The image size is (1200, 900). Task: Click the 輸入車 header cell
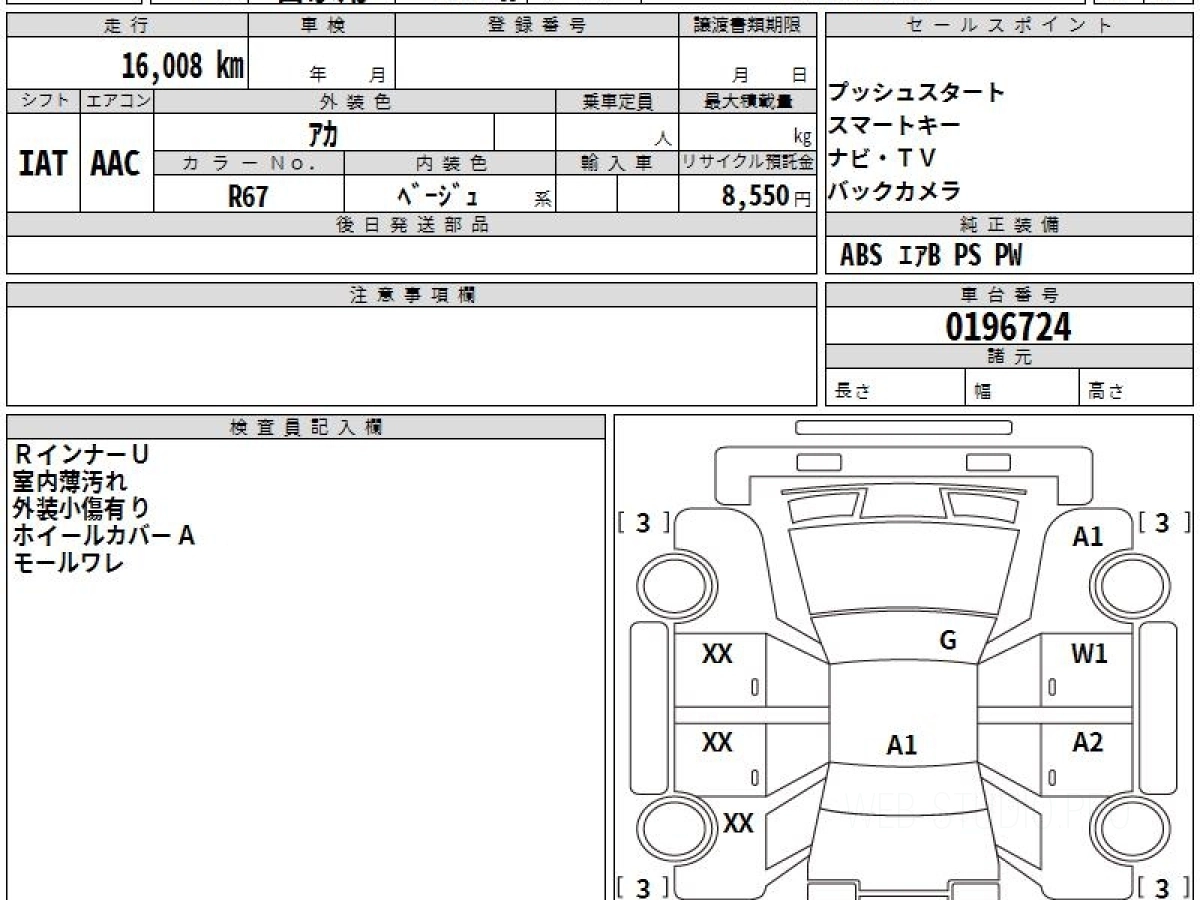point(617,163)
